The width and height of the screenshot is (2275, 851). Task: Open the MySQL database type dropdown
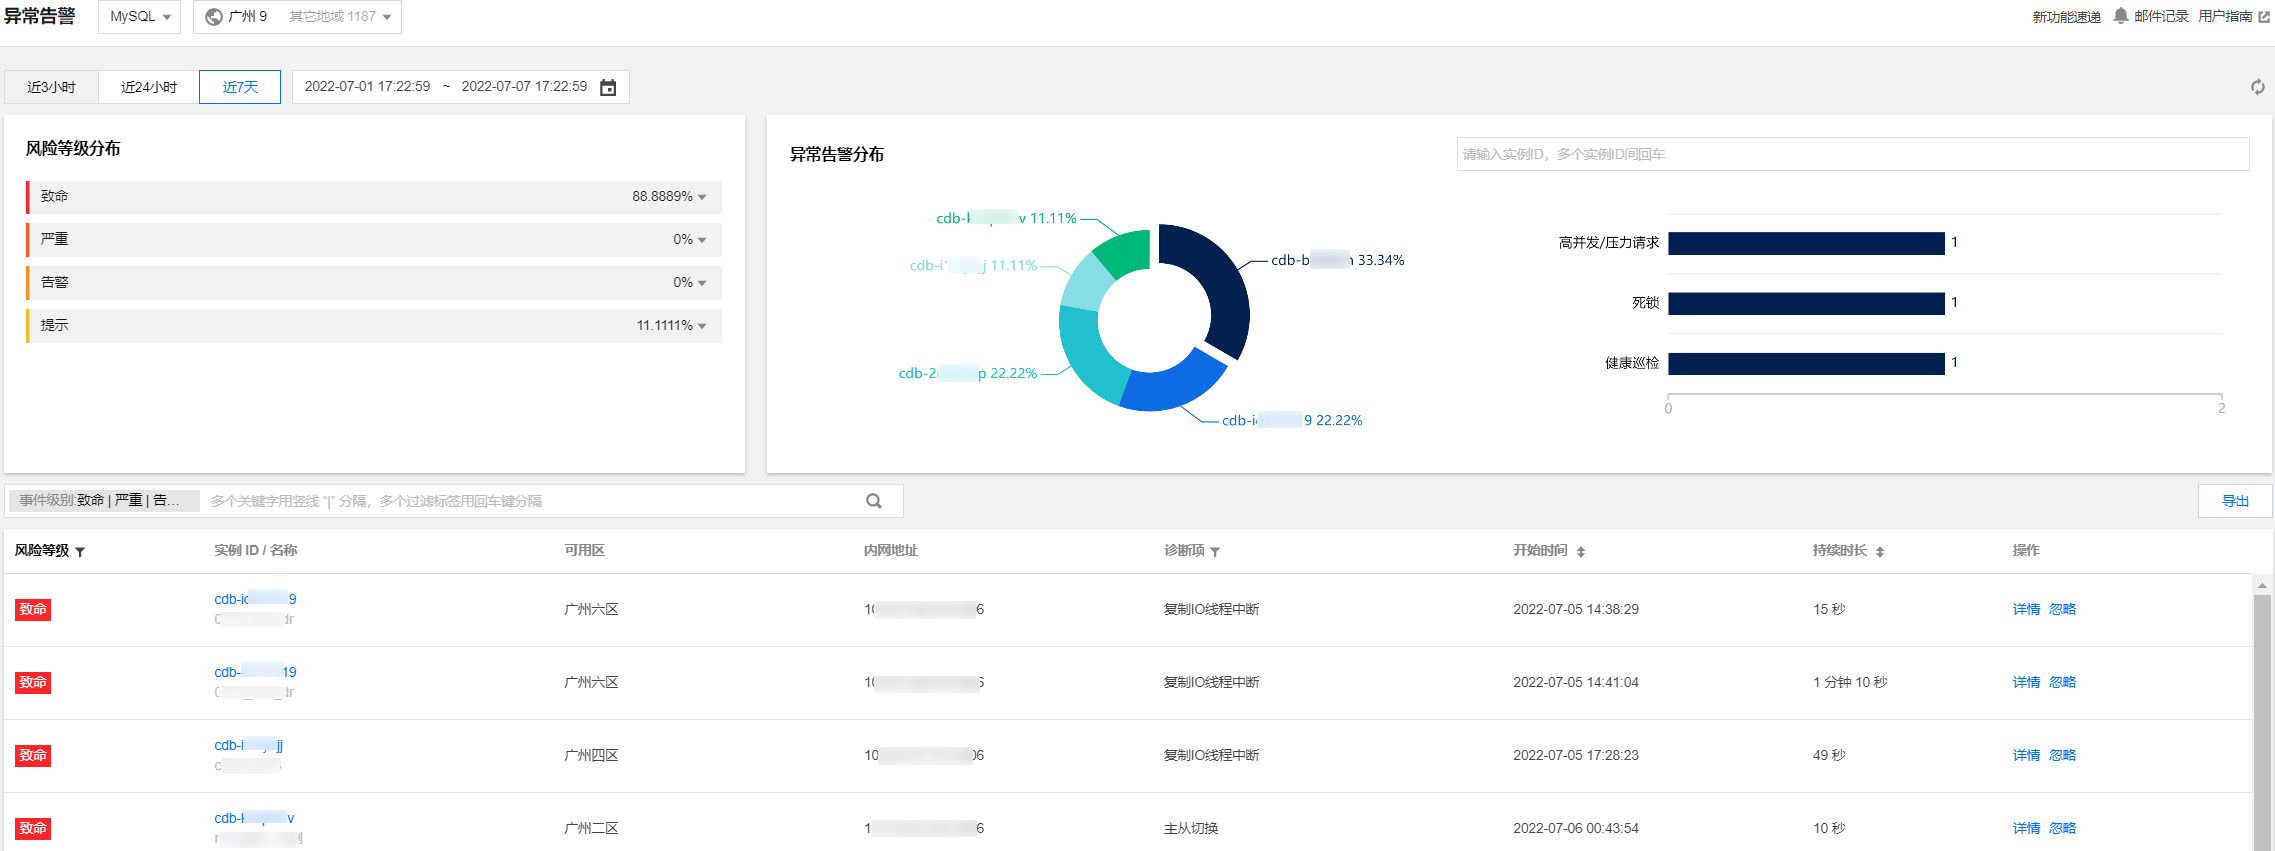click(139, 17)
